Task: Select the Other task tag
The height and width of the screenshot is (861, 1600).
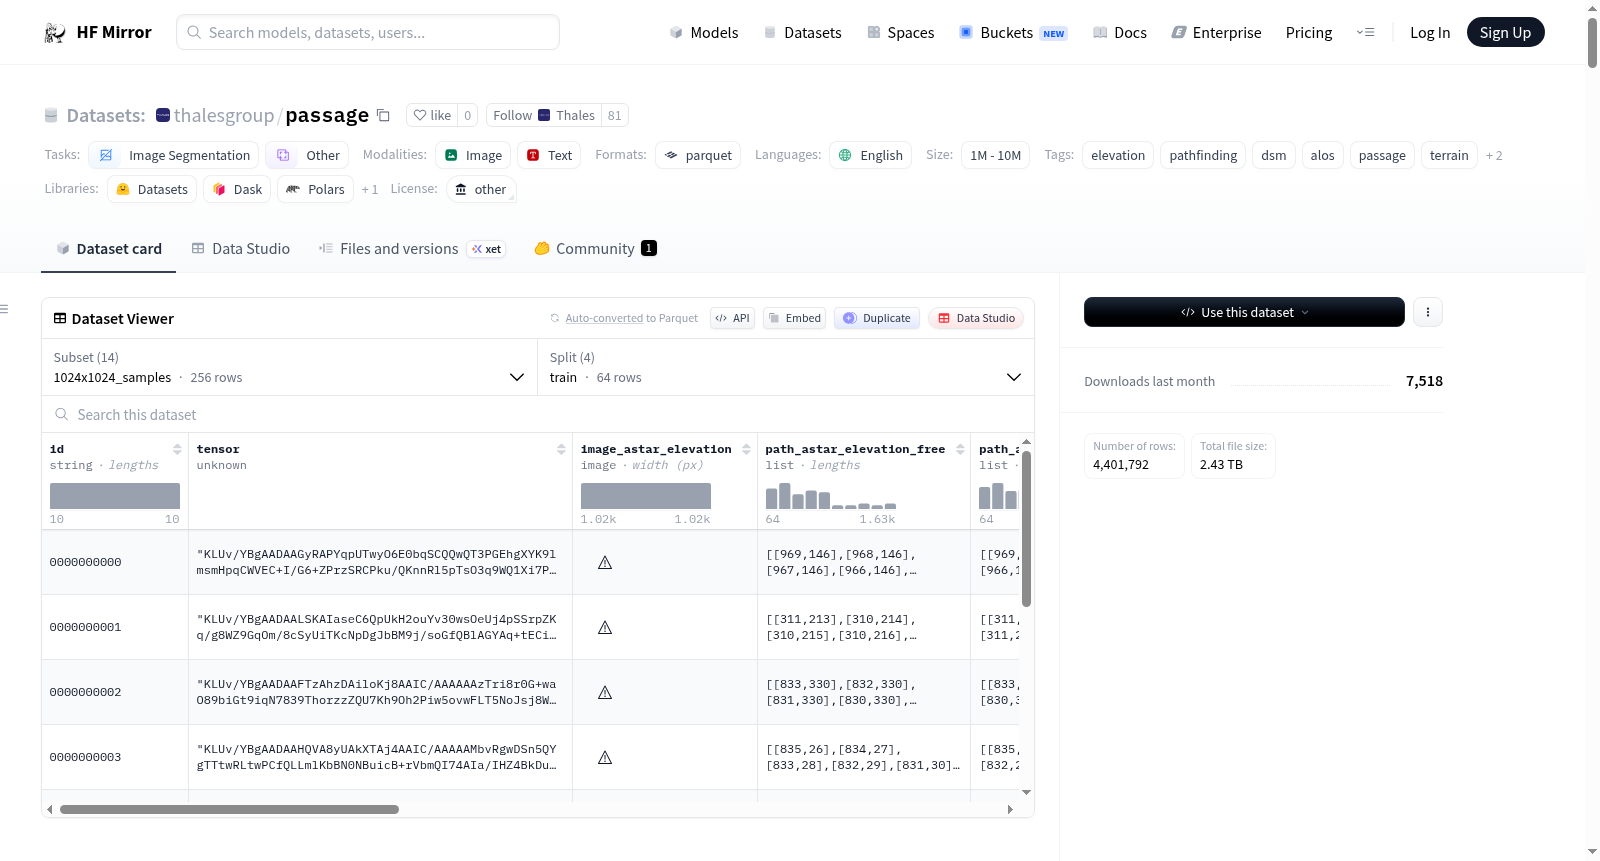Action: (x=308, y=155)
